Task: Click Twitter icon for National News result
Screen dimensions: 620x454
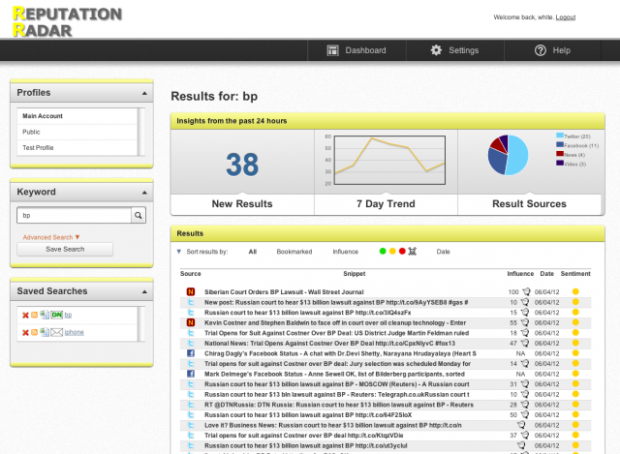Action: (x=191, y=343)
